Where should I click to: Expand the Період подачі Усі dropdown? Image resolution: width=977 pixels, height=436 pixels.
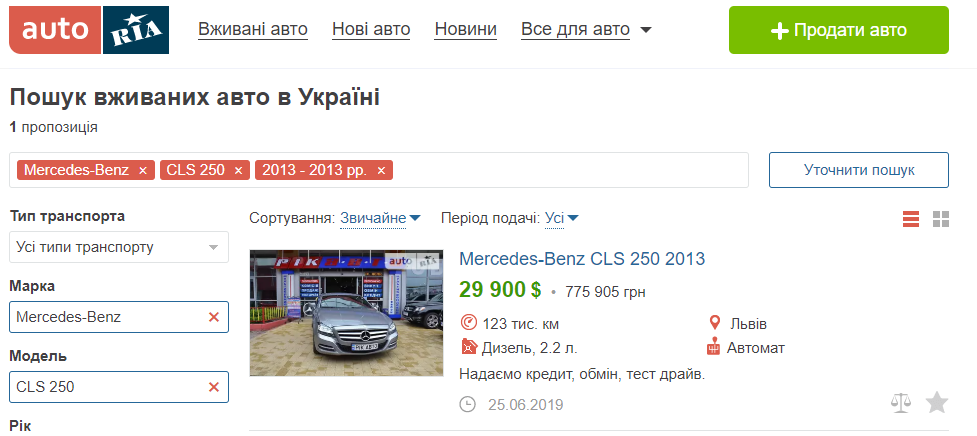(561, 219)
